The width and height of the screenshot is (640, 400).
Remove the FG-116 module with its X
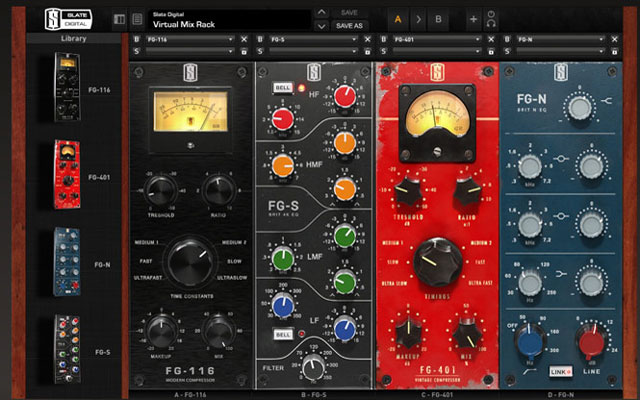click(x=244, y=39)
